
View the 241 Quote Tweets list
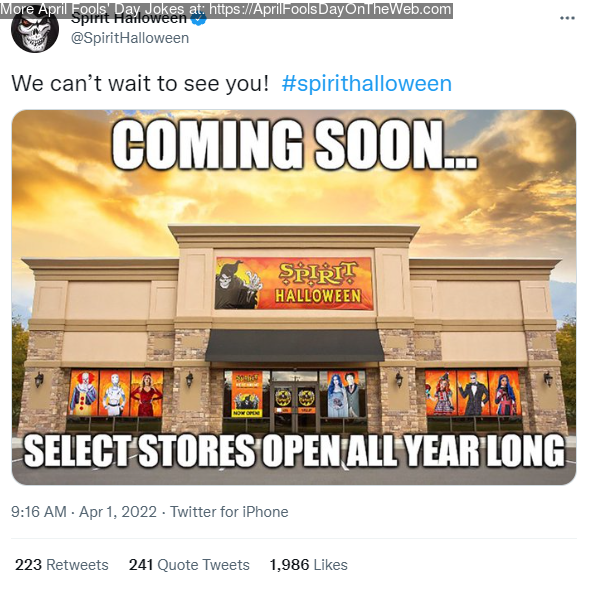[189, 565]
